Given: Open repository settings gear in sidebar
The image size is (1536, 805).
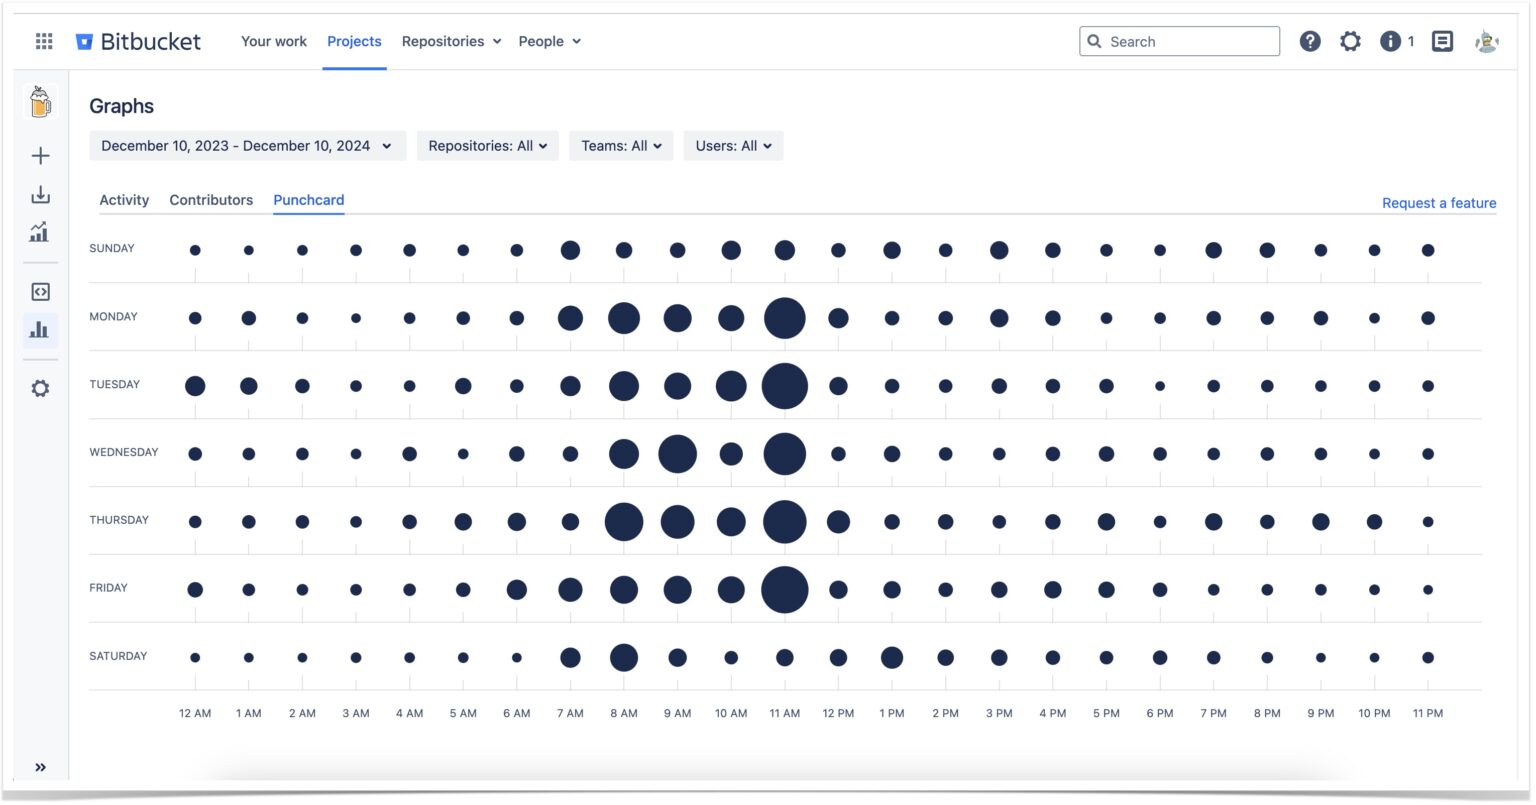Looking at the screenshot, I should [40, 388].
